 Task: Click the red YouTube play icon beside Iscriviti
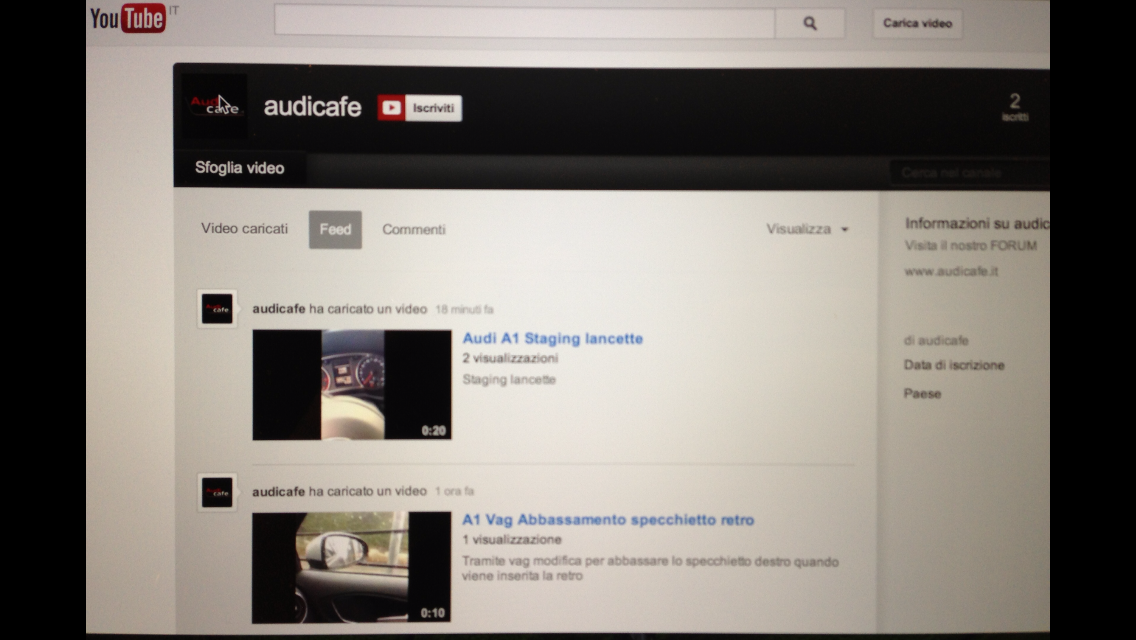tap(391, 108)
